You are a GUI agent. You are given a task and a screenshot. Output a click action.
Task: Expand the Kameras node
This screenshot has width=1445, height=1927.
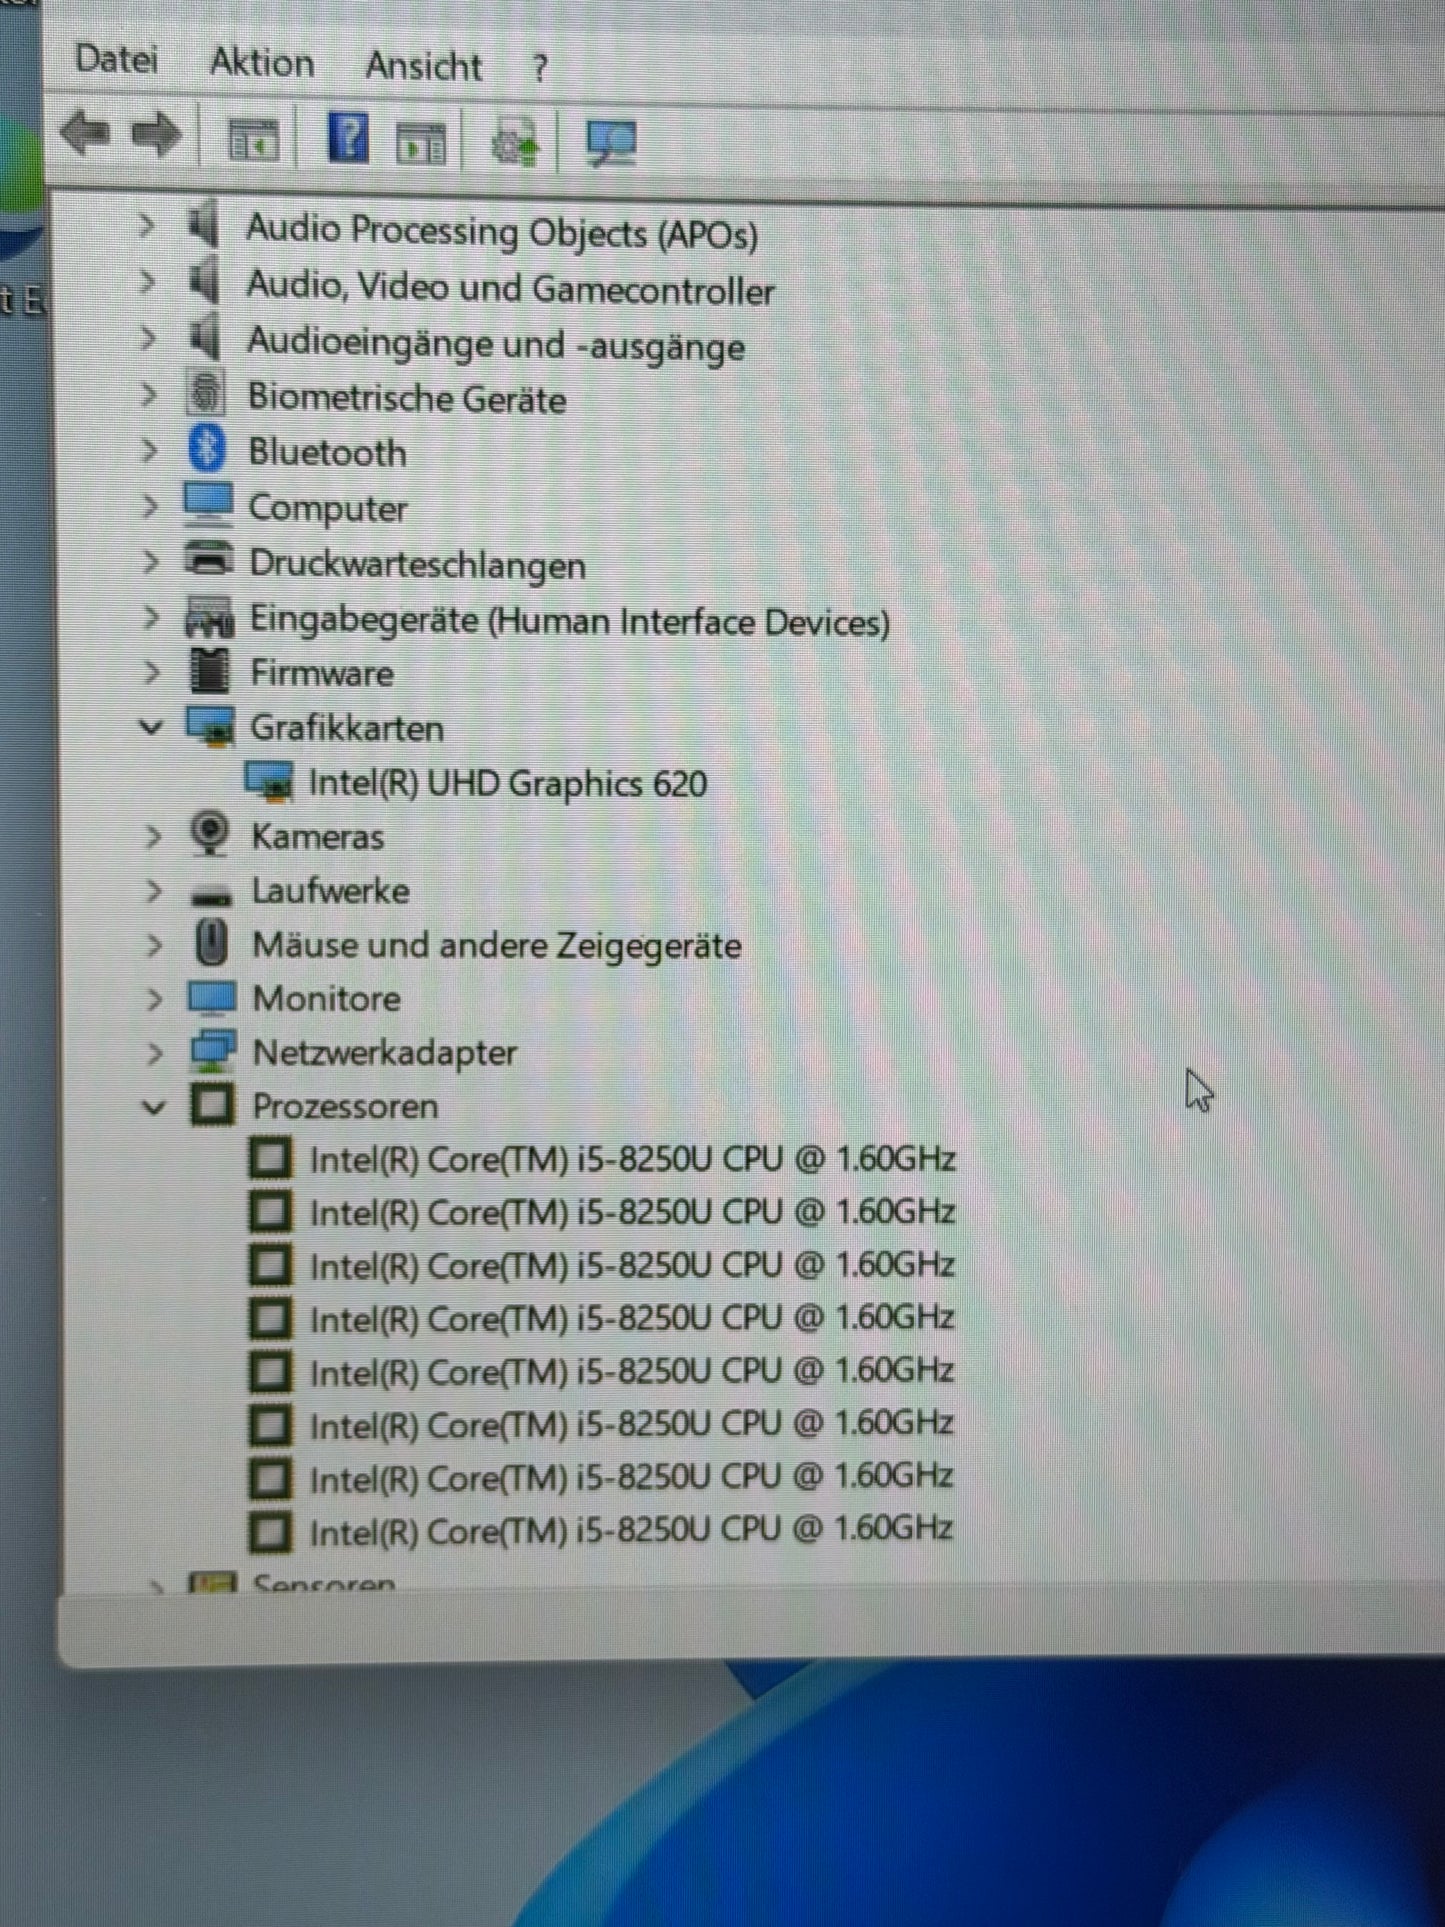tap(153, 836)
